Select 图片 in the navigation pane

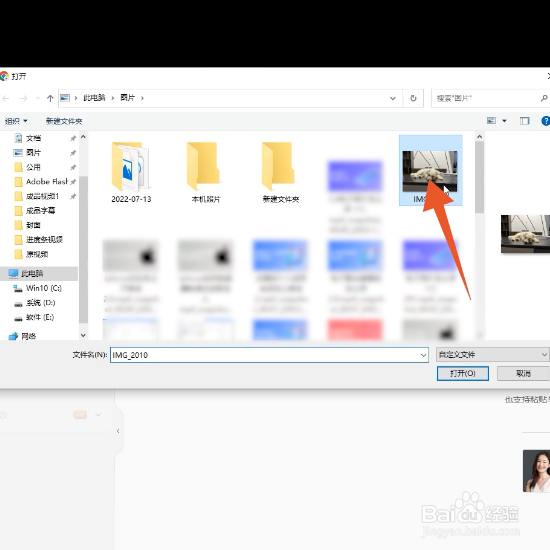(33, 153)
